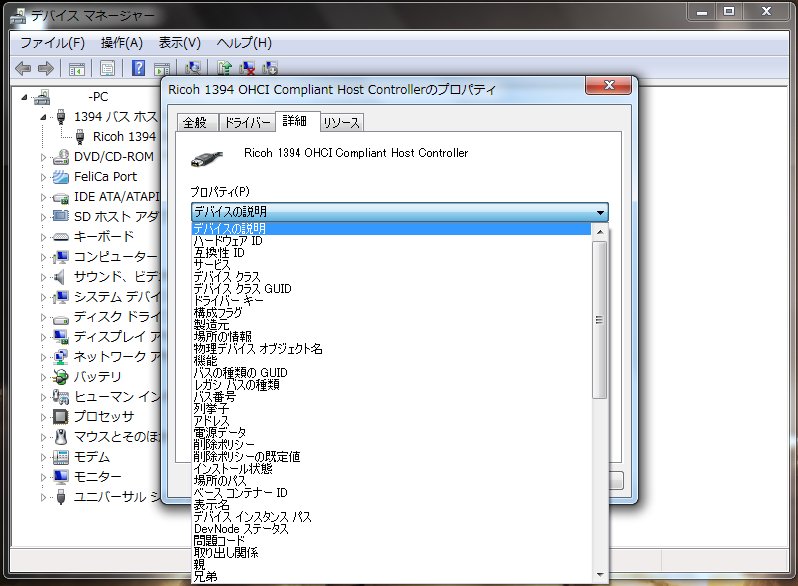This screenshot has height=586, width=798.
Task: Click the Back arrow toolbar icon
Action: pyautogui.click(x=23, y=68)
